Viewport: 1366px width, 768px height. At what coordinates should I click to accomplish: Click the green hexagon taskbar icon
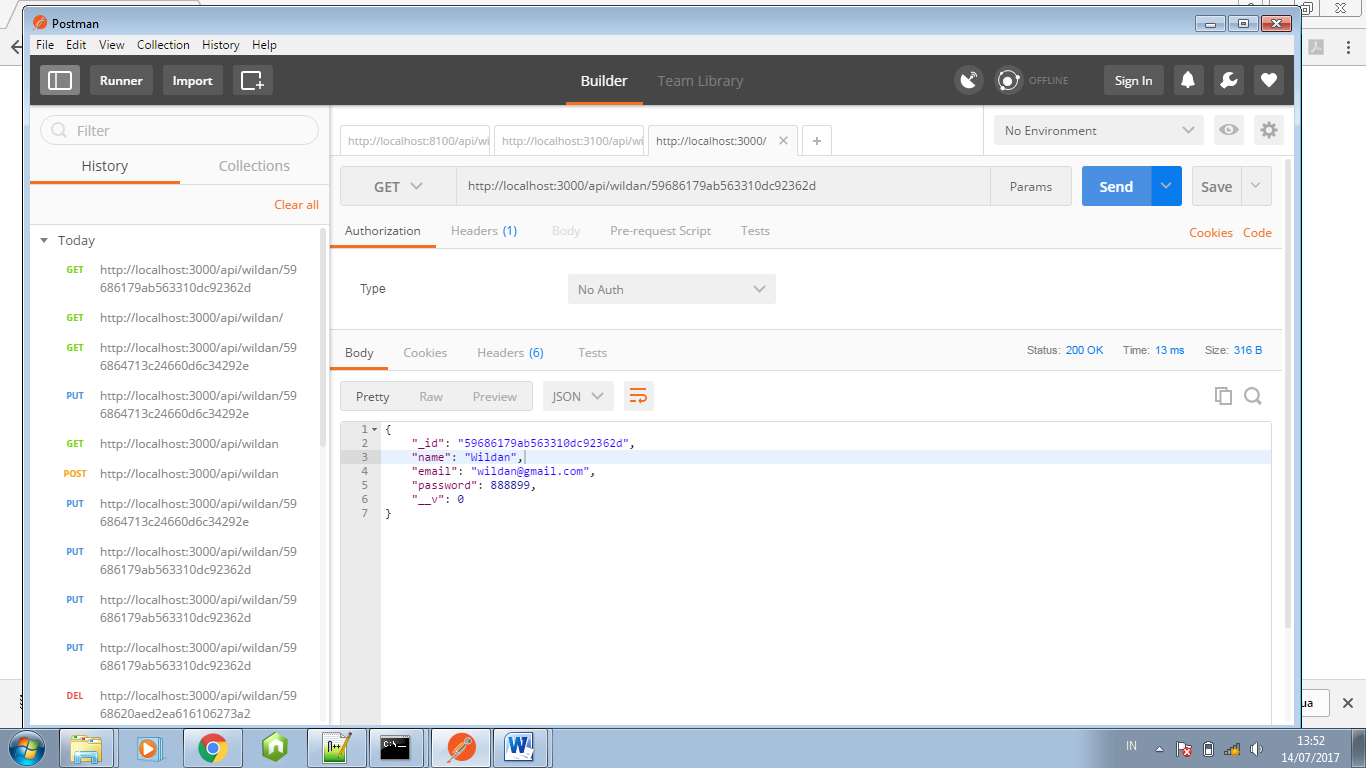(x=274, y=747)
